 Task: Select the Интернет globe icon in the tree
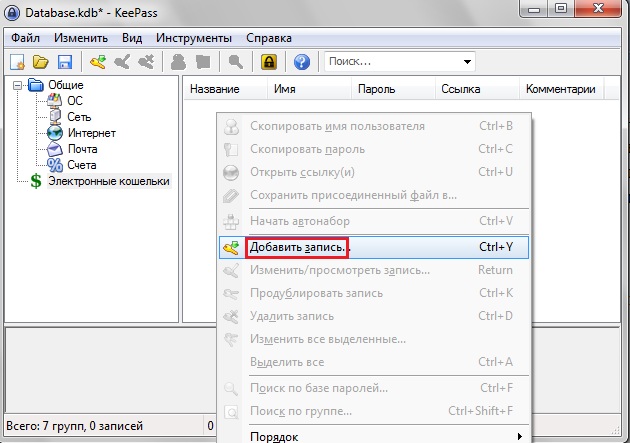56,133
